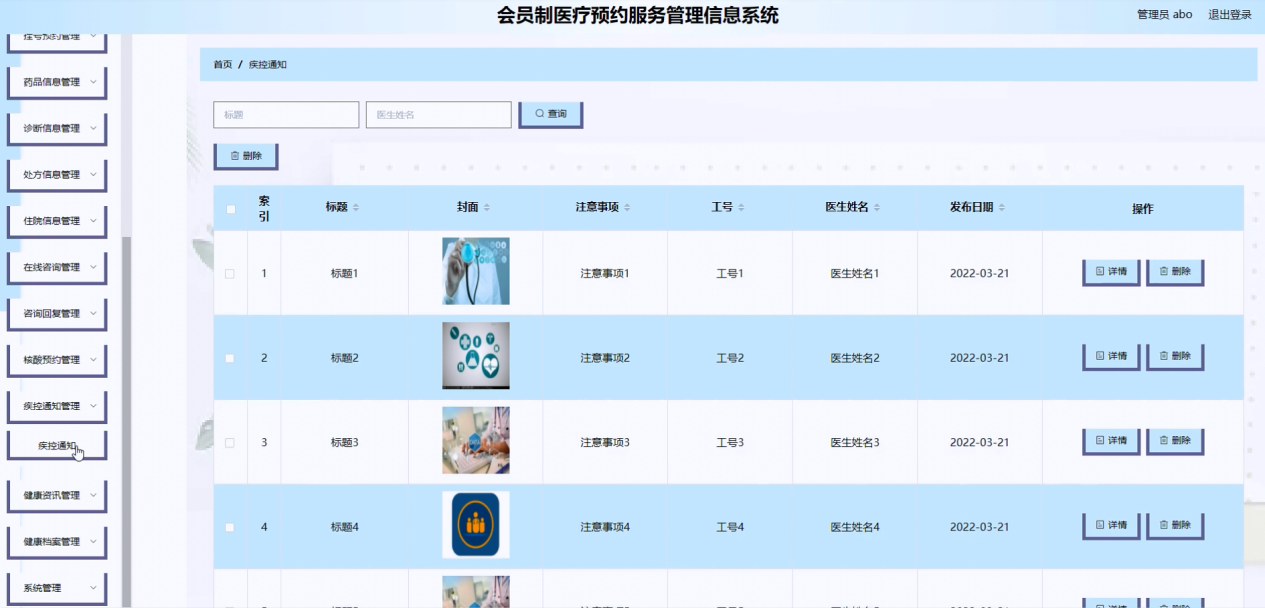Sort table by the 发布日期 column sort icon
Viewport: 1265px width, 608px height.
tap(1002, 208)
